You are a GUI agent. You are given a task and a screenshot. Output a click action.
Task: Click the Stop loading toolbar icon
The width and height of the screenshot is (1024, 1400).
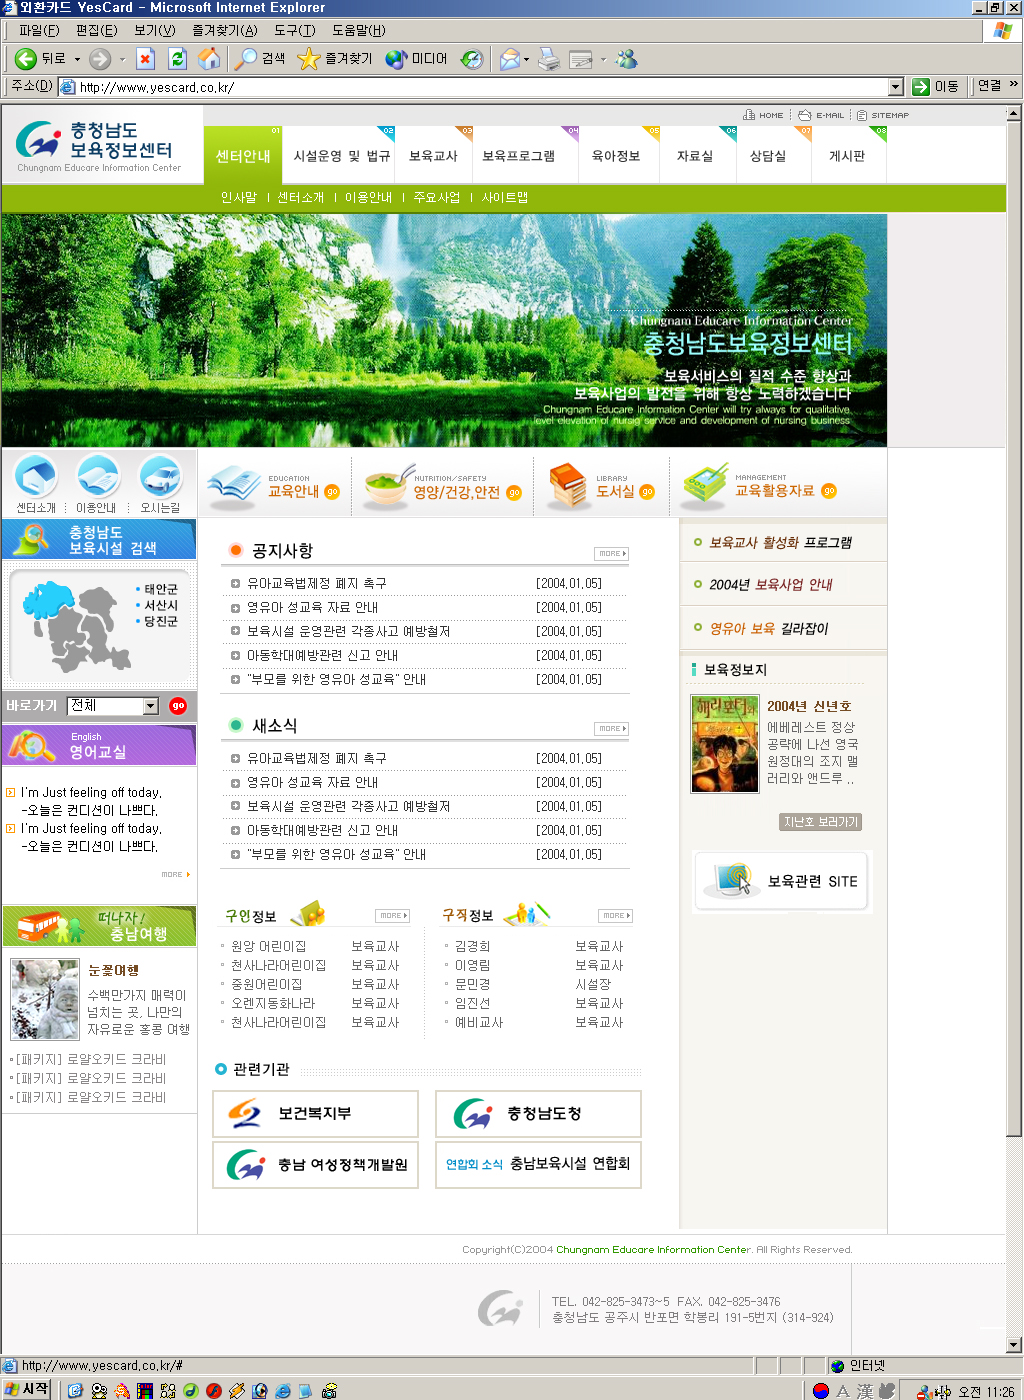click(145, 59)
